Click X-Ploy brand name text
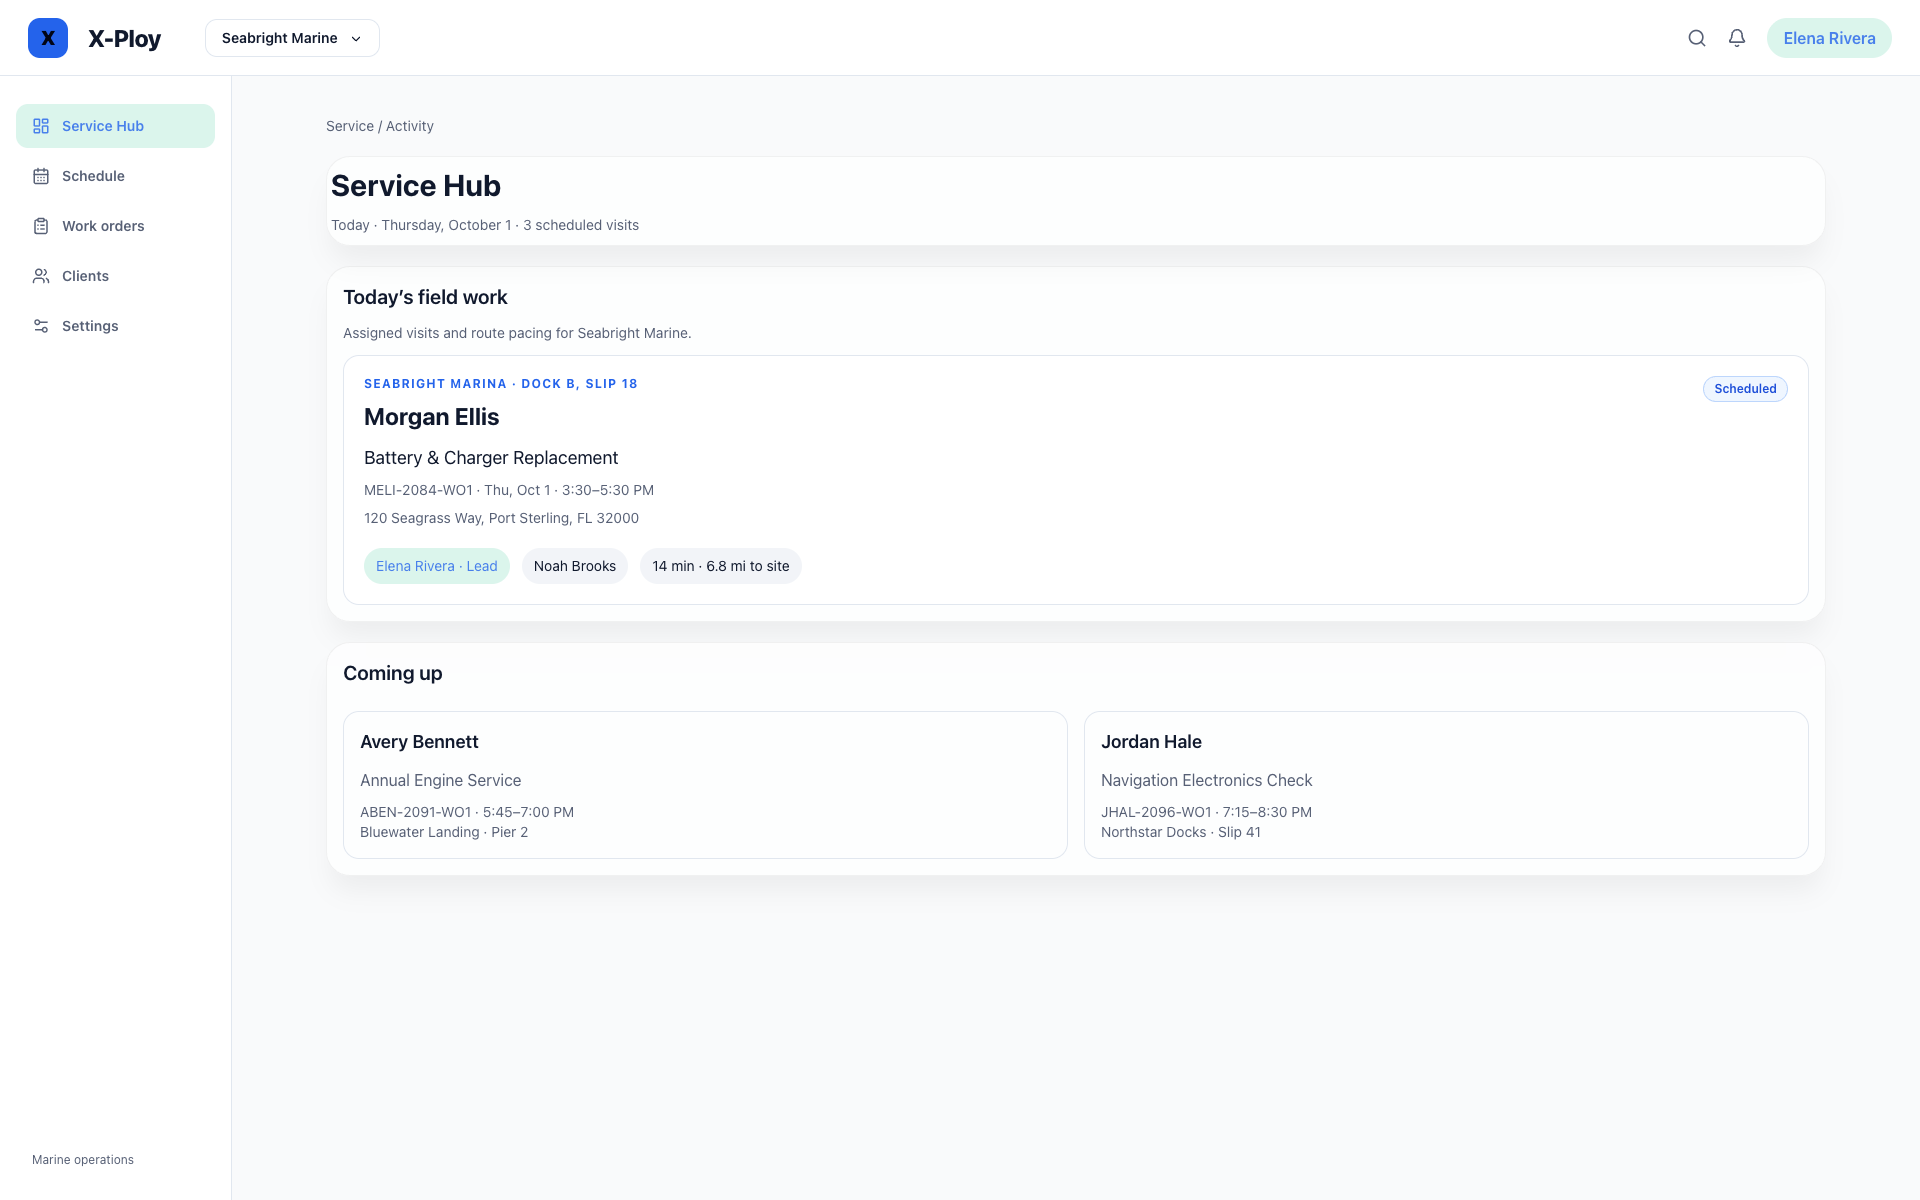 coord(124,38)
